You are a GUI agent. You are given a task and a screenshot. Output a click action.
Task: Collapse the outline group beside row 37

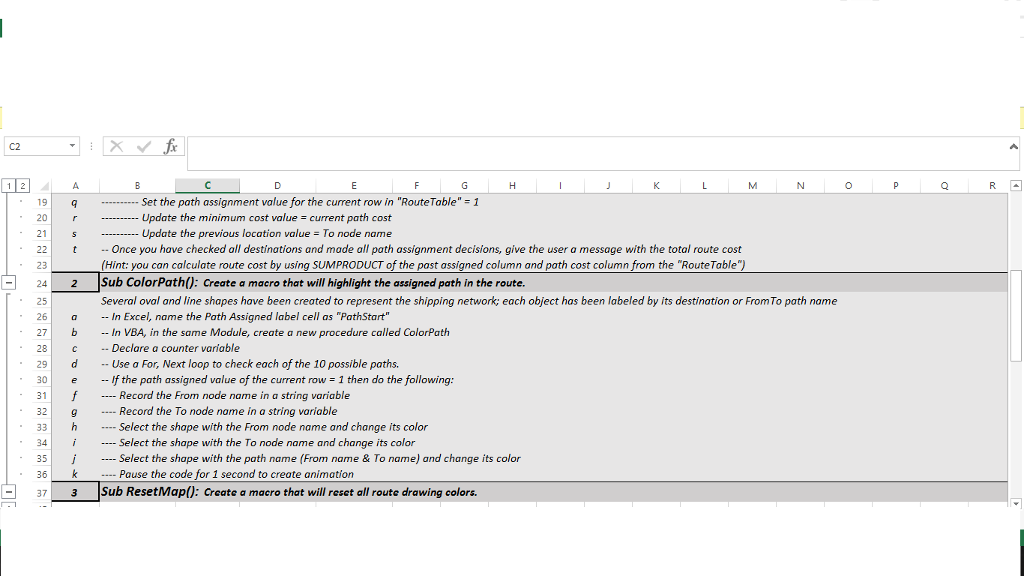[x=9, y=490]
